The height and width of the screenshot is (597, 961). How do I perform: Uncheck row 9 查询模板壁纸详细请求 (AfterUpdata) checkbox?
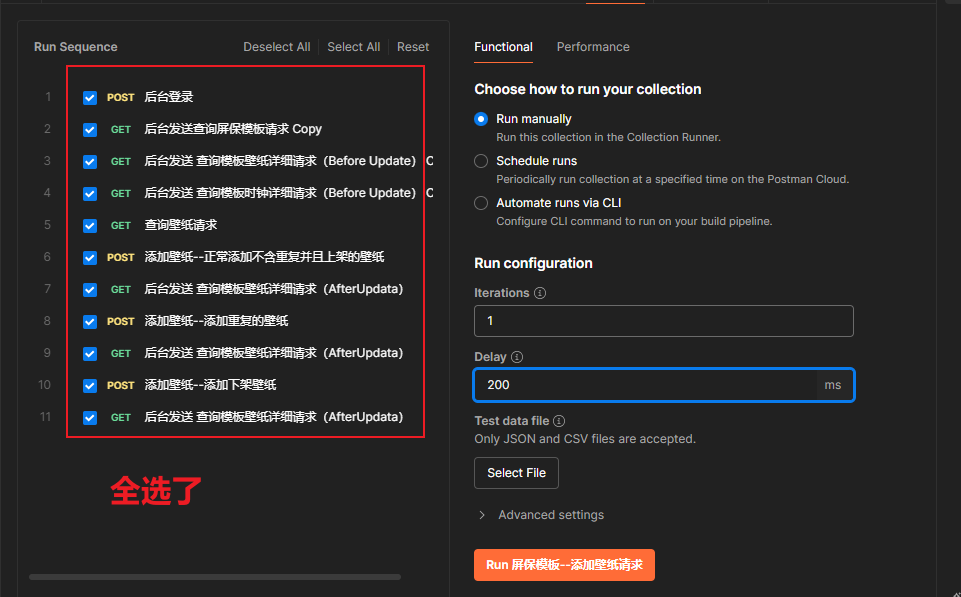90,354
